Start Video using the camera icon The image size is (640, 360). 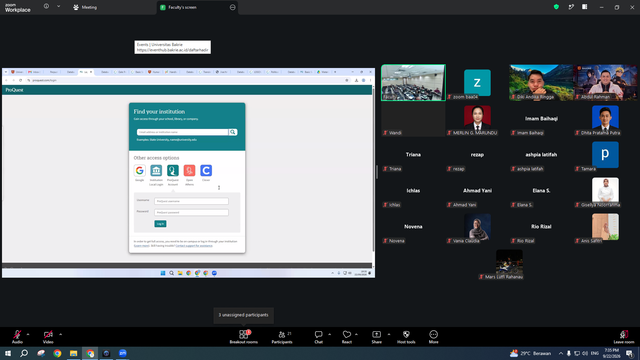48,334
